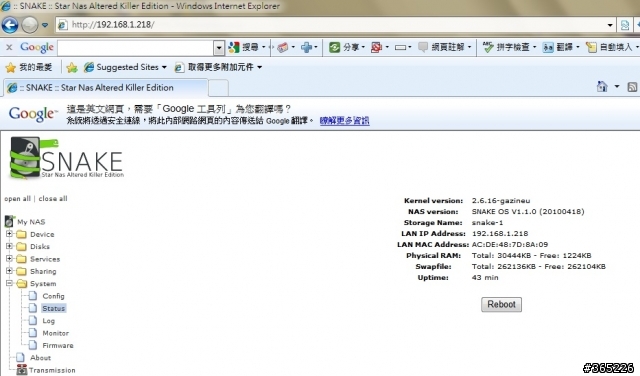Open the Firmware page in System

click(x=58, y=345)
